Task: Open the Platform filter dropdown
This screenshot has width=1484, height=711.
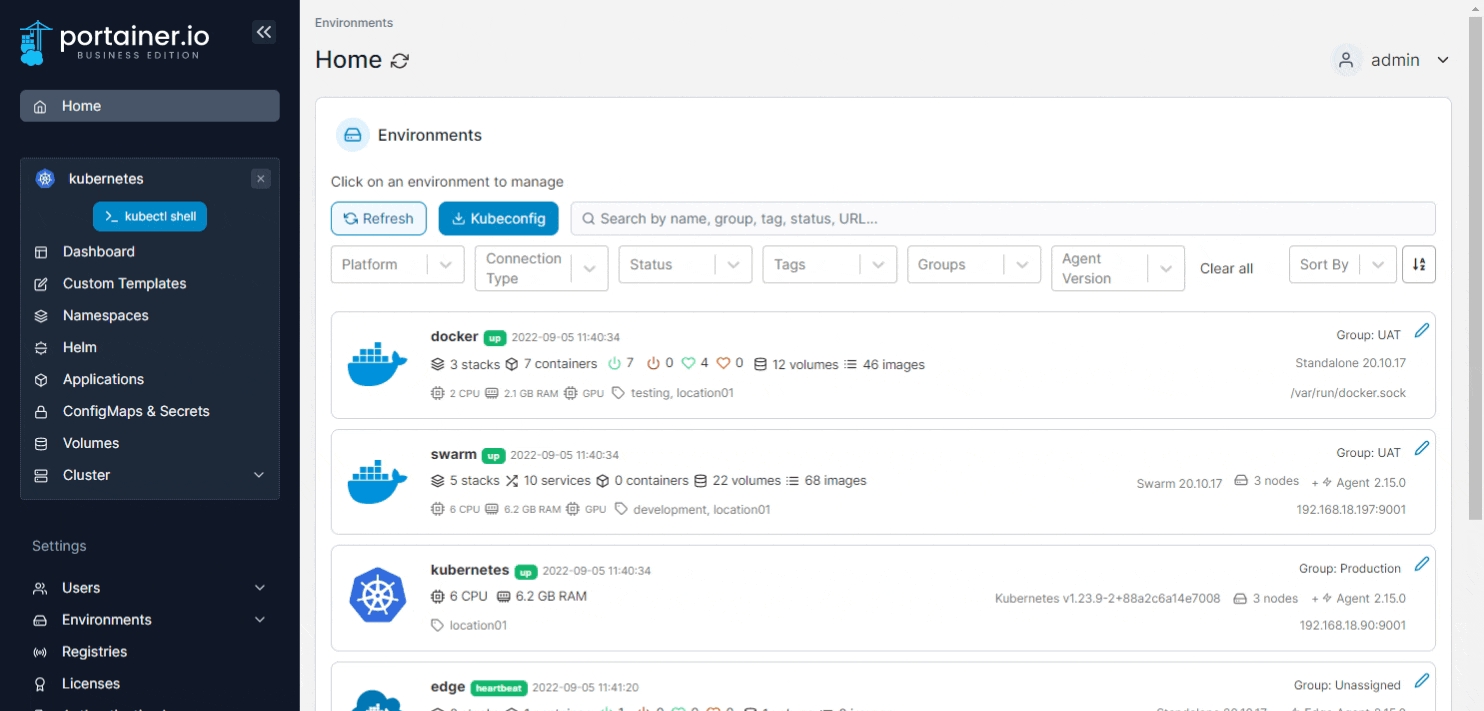Action: (x=397, y=265)
